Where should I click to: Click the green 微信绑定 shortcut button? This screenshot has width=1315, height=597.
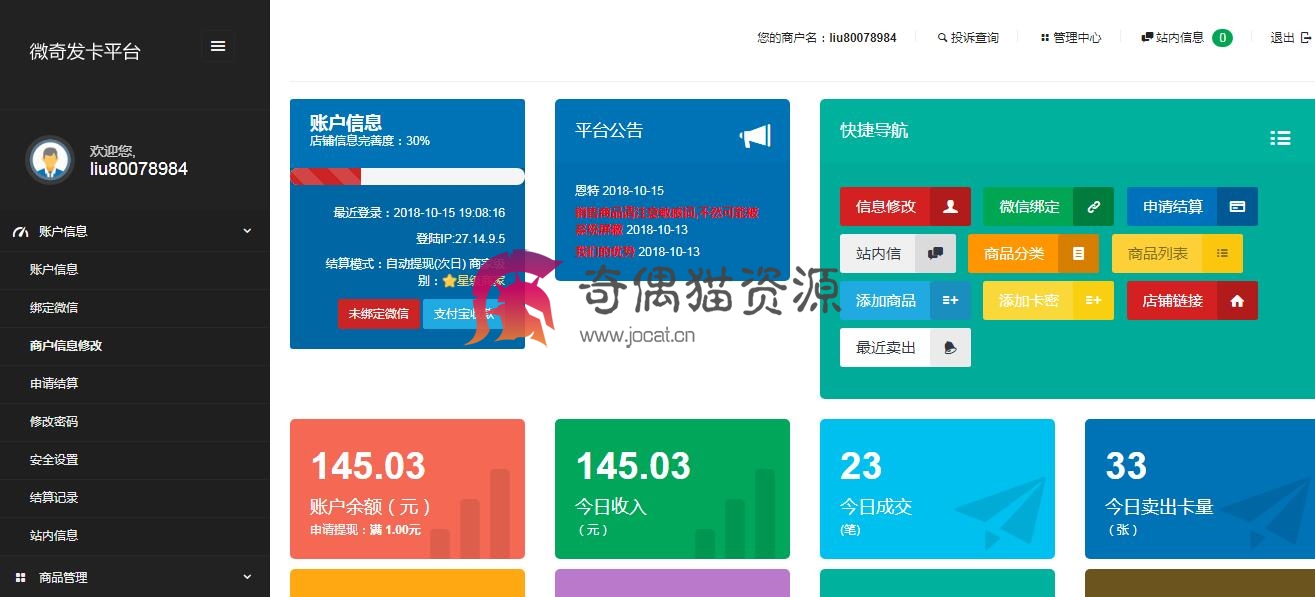point(1049,206)
